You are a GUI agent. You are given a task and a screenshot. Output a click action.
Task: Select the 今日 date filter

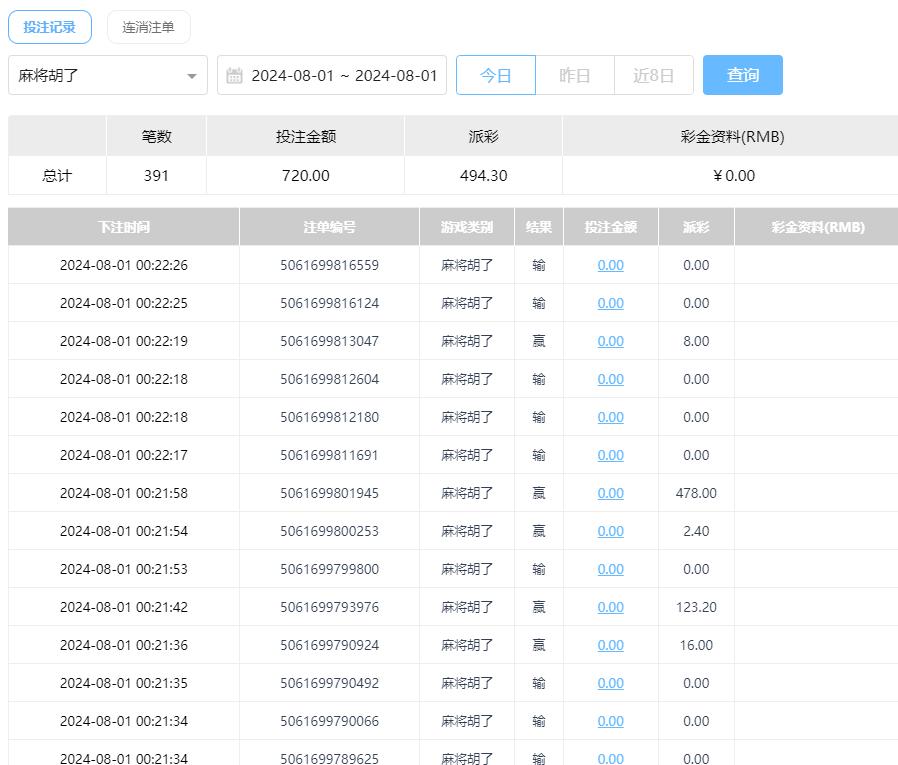496,75
